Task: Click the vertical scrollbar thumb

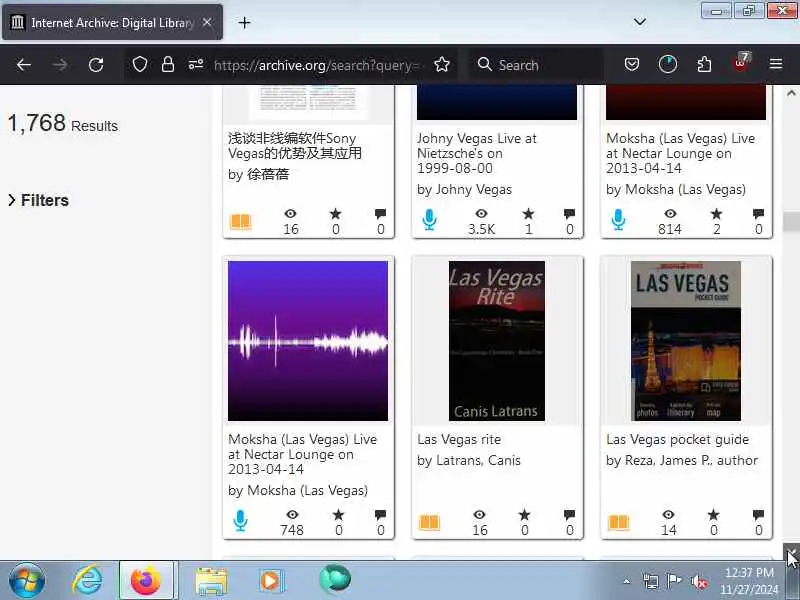Action: 791,221
